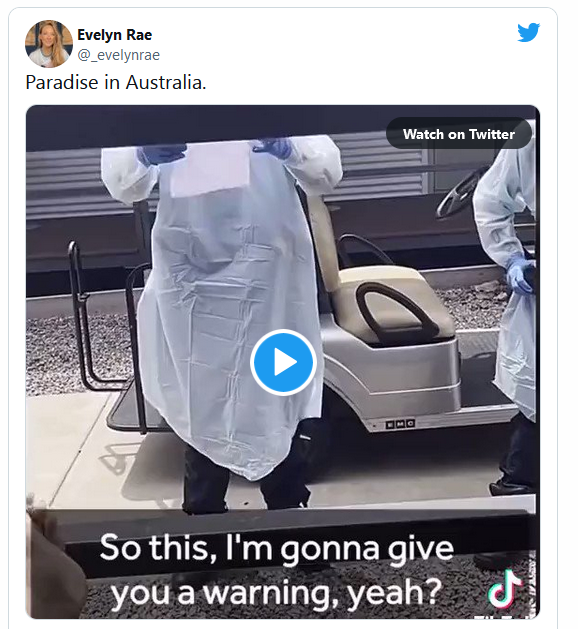Click the EMC badge on the golf cart
The width and height of the screenshot is (578, 629).
(400, 424)
